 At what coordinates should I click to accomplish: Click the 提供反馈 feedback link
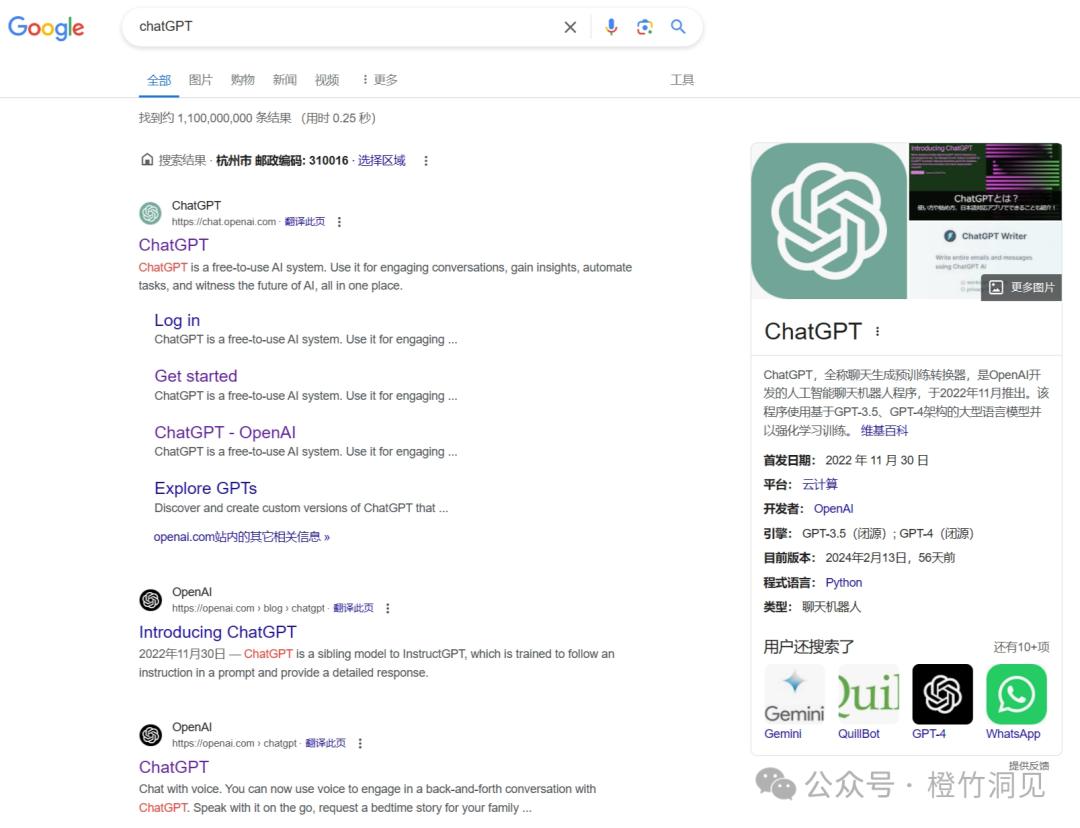[x=1029, y=765]
